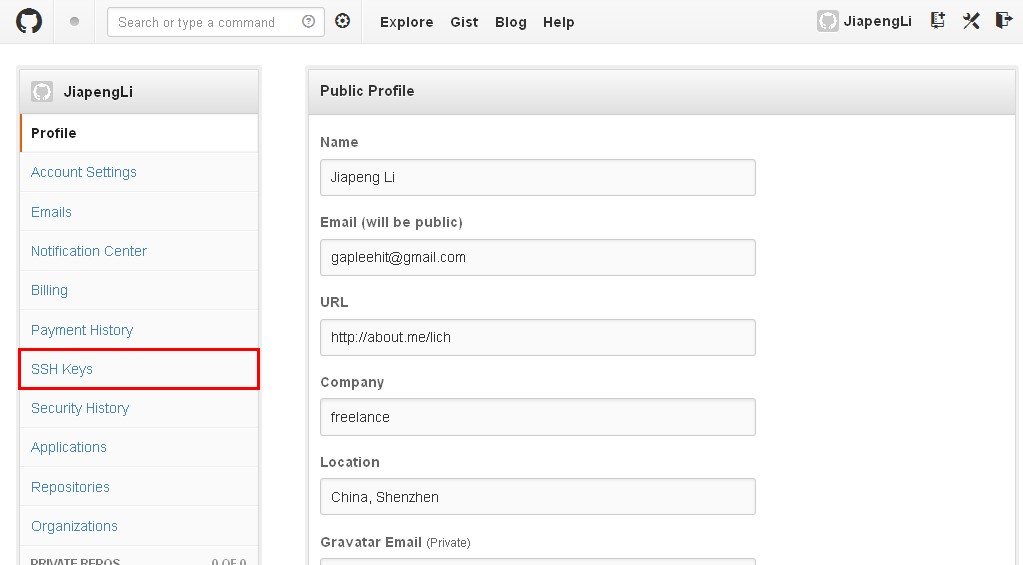Open account settings tools icon
Image resolution: width=1023 pixels, height=565 pixels.
coord(971,21)
